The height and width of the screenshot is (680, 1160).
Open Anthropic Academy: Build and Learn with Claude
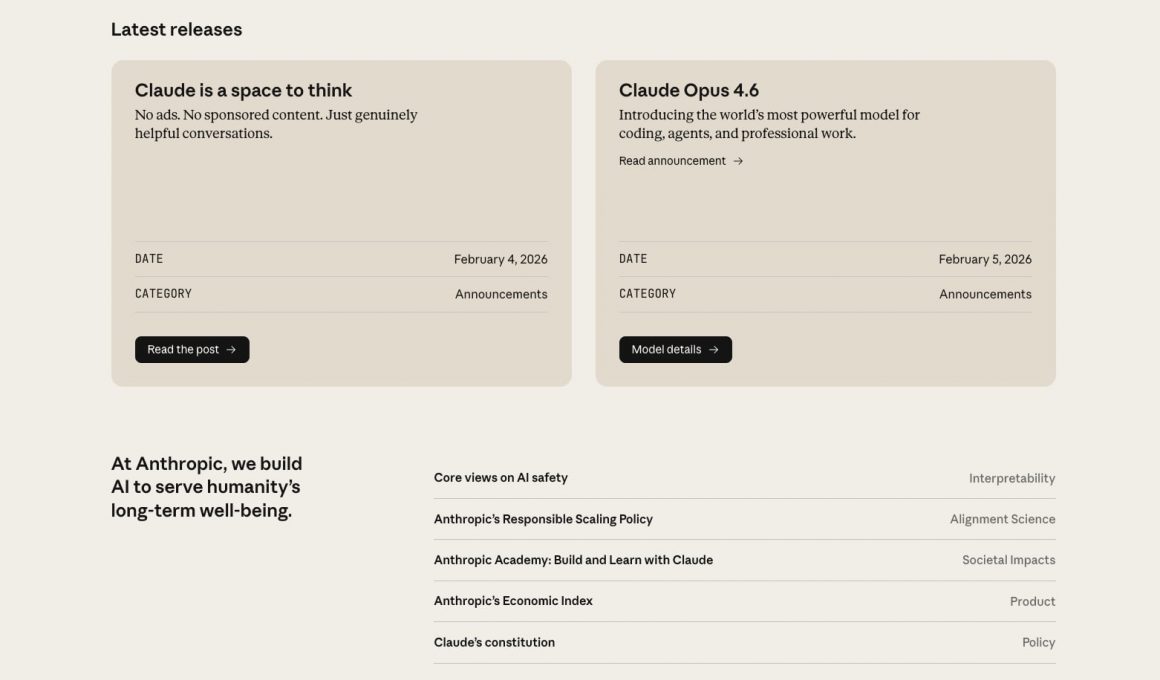[x=573, y=560]
